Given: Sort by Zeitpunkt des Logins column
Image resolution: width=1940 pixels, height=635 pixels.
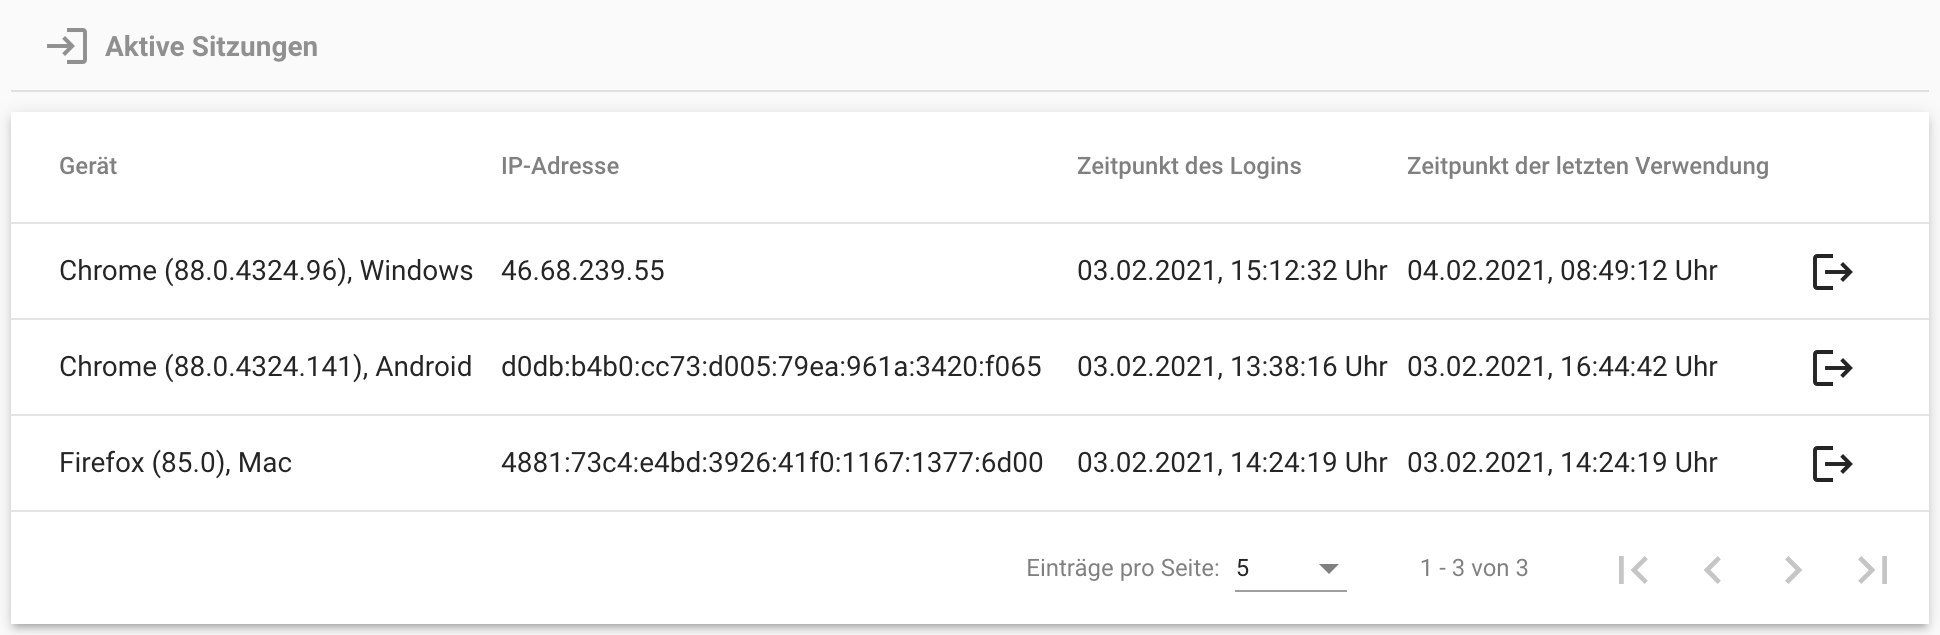Looking at the screenshot, I should (1188, 166).
